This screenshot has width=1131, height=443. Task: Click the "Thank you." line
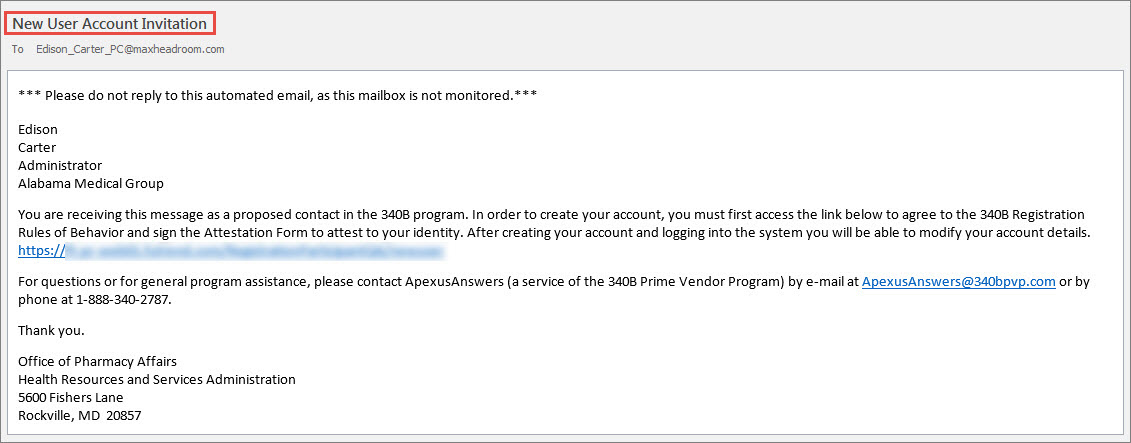(51, 330)
